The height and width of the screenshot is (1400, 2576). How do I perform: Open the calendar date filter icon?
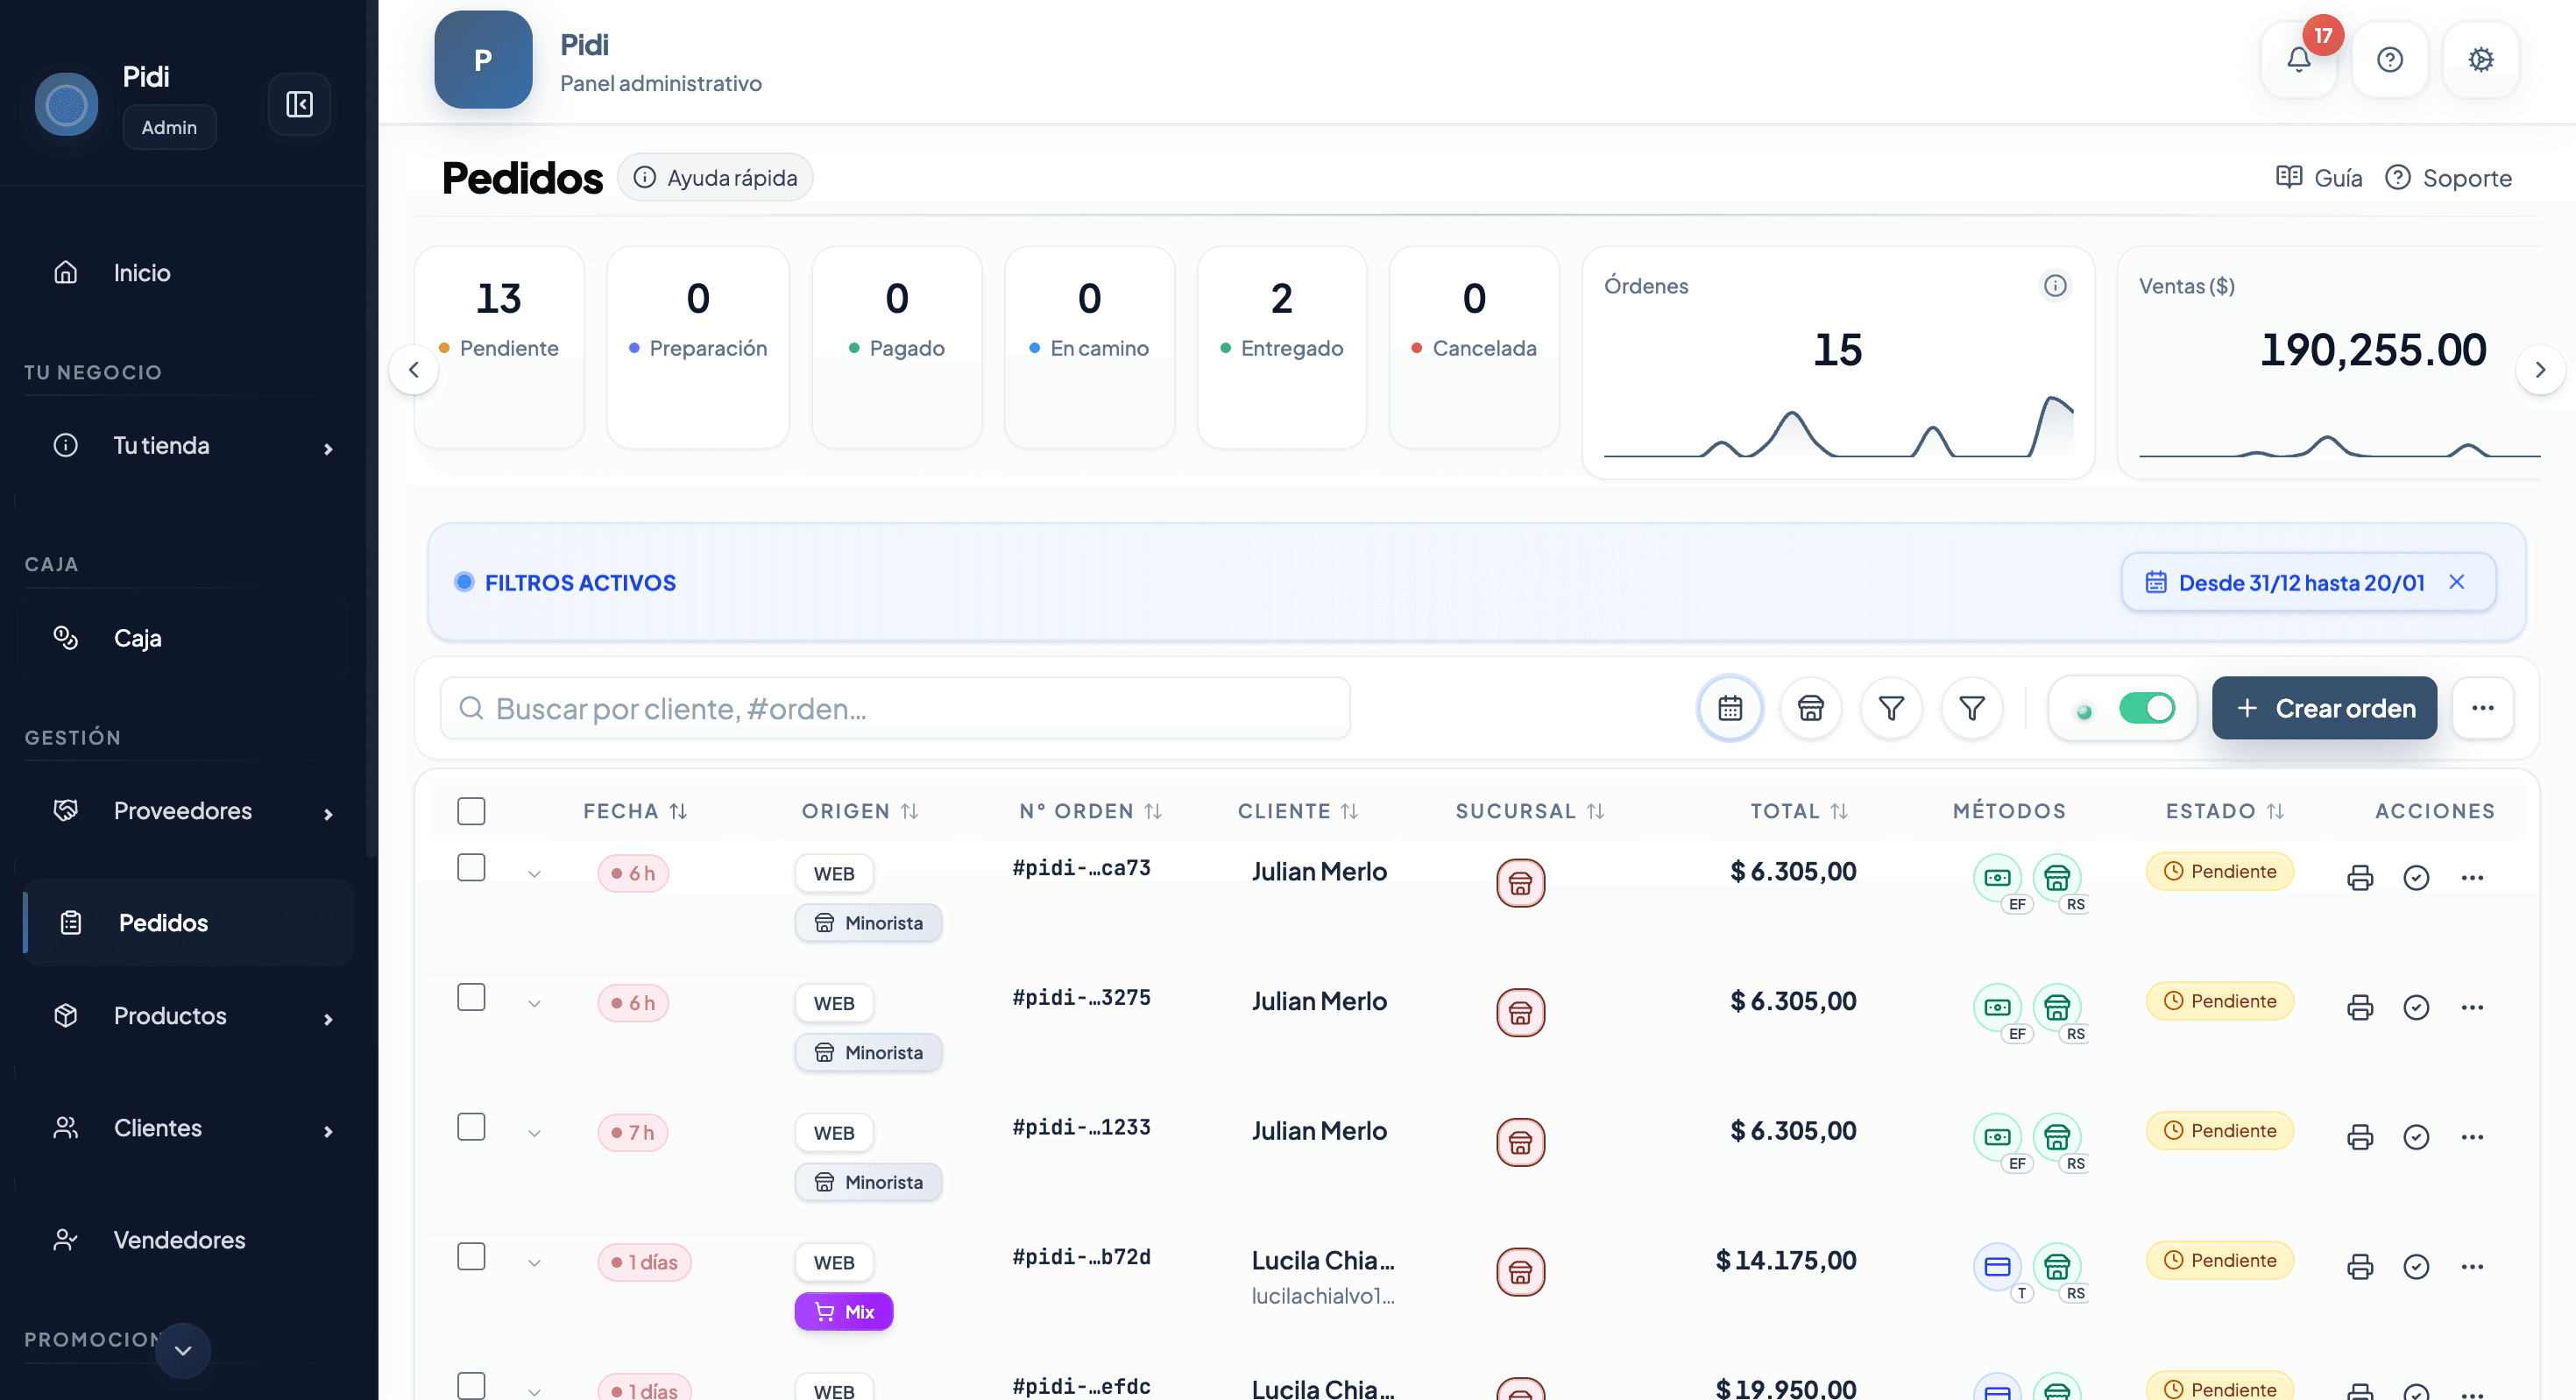coord(1730,708)
